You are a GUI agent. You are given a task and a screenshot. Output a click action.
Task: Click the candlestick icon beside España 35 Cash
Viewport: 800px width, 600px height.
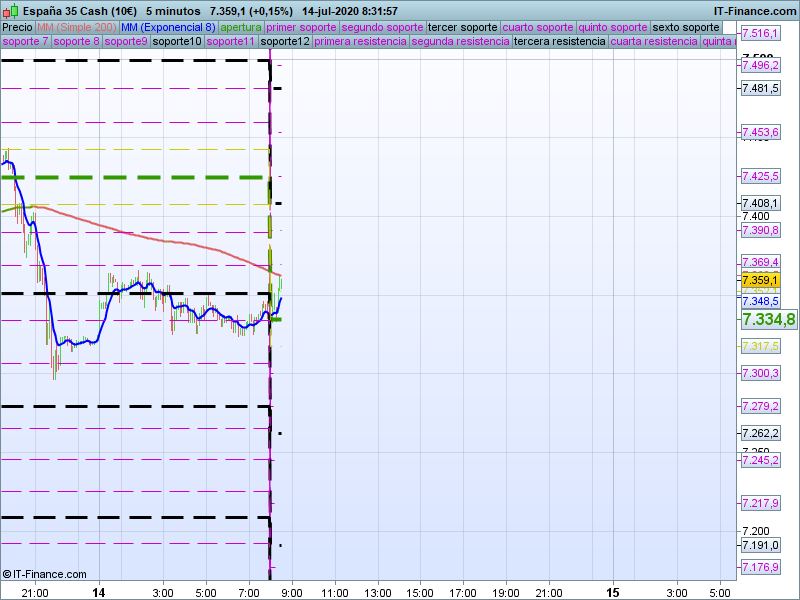(11, 11)
